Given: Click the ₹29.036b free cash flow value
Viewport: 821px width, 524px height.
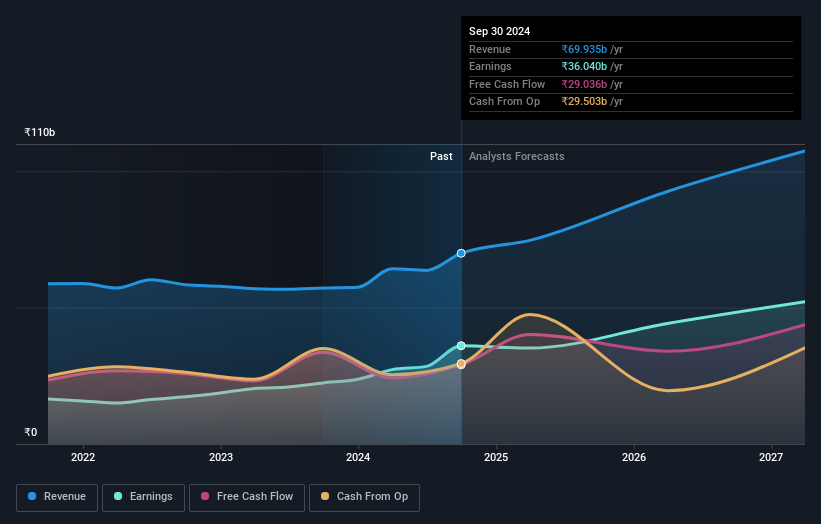Looking at the screenshot, I should pyautogui.click(x=584, y=84).
